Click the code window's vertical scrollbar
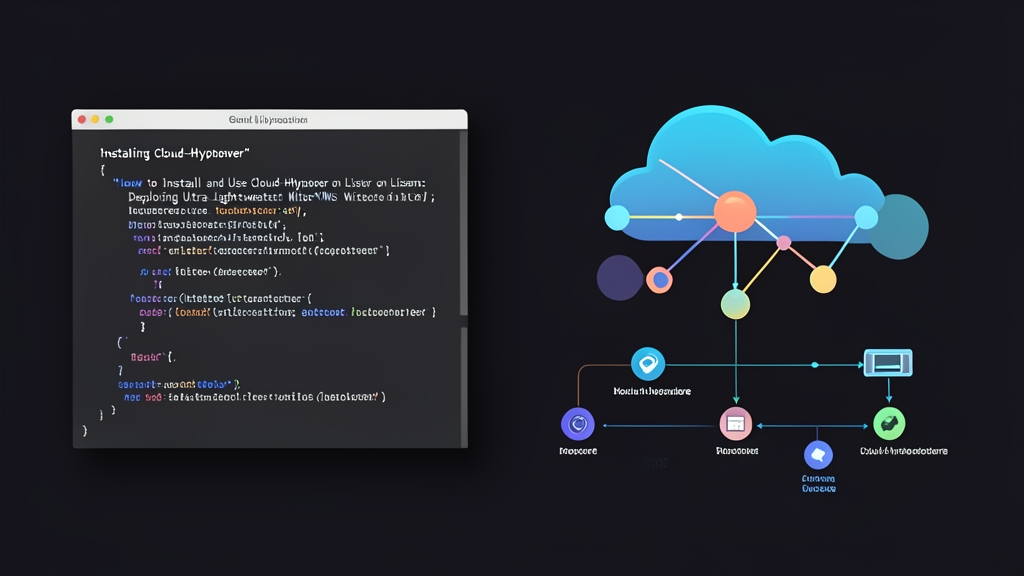This screenshot has width=1024, height=576. tap(464, 288)
